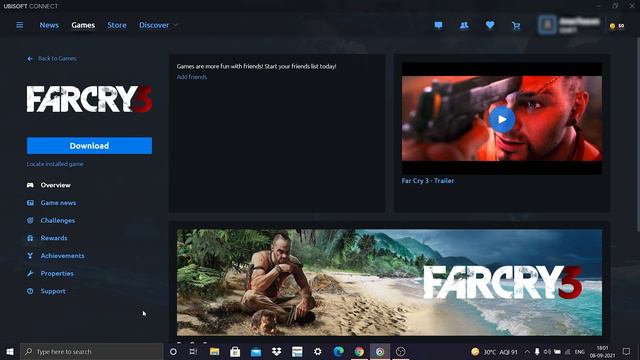Click the Add friends link
This screenshot has height=360, width=640.
[x=192, y=77]
